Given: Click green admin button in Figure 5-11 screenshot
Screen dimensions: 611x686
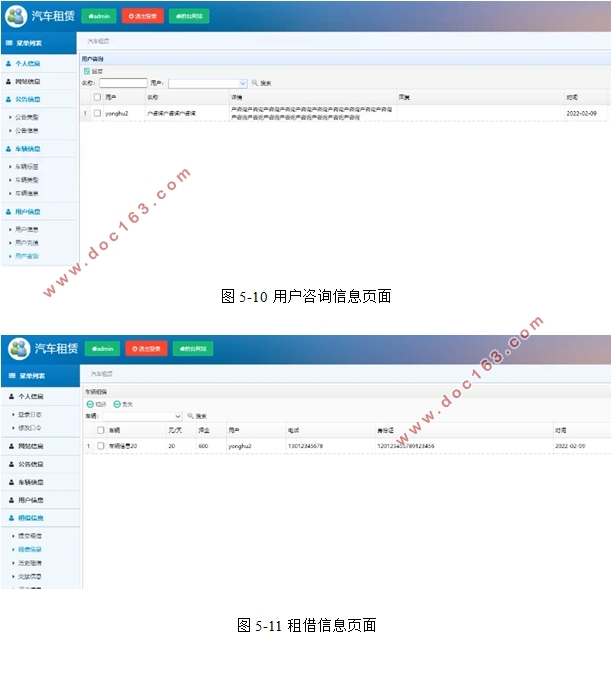Looking at the screenshot, I should tap(102, 349).
